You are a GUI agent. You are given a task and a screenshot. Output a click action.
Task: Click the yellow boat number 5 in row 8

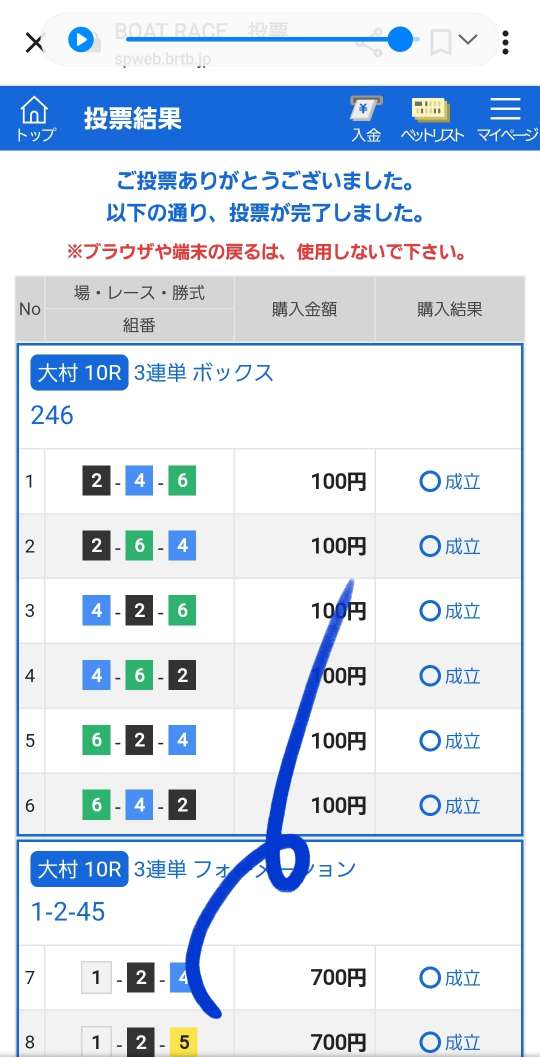(x=183, y=1042)
